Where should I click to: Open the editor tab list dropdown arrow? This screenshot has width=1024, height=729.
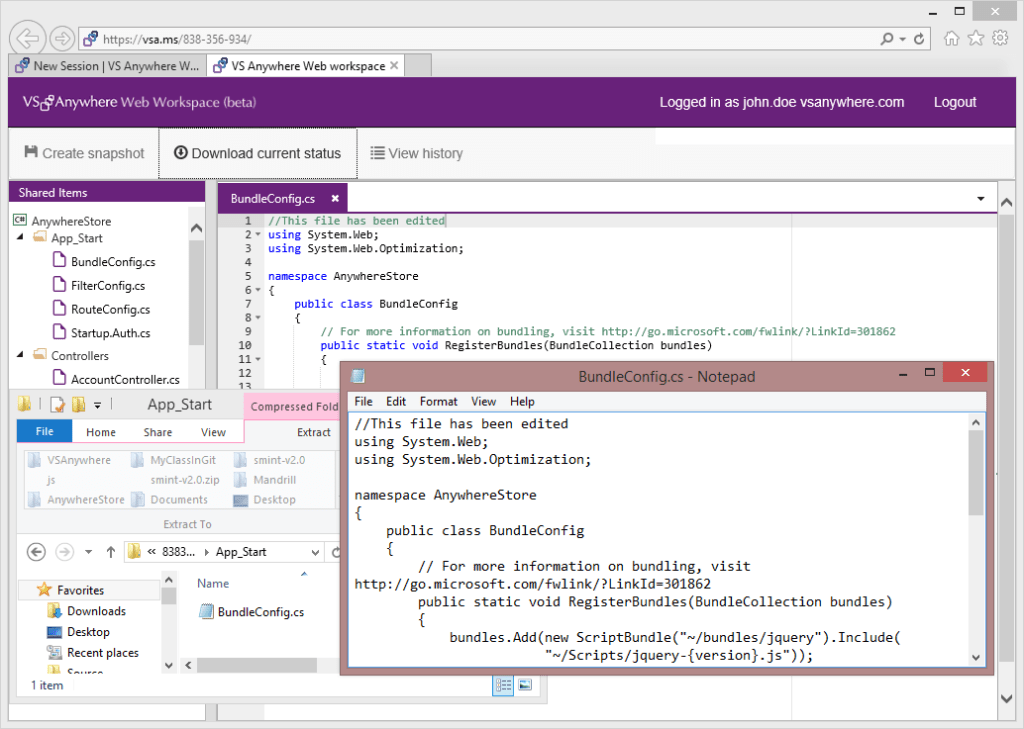pyautogui.click(x=980, y=199)
